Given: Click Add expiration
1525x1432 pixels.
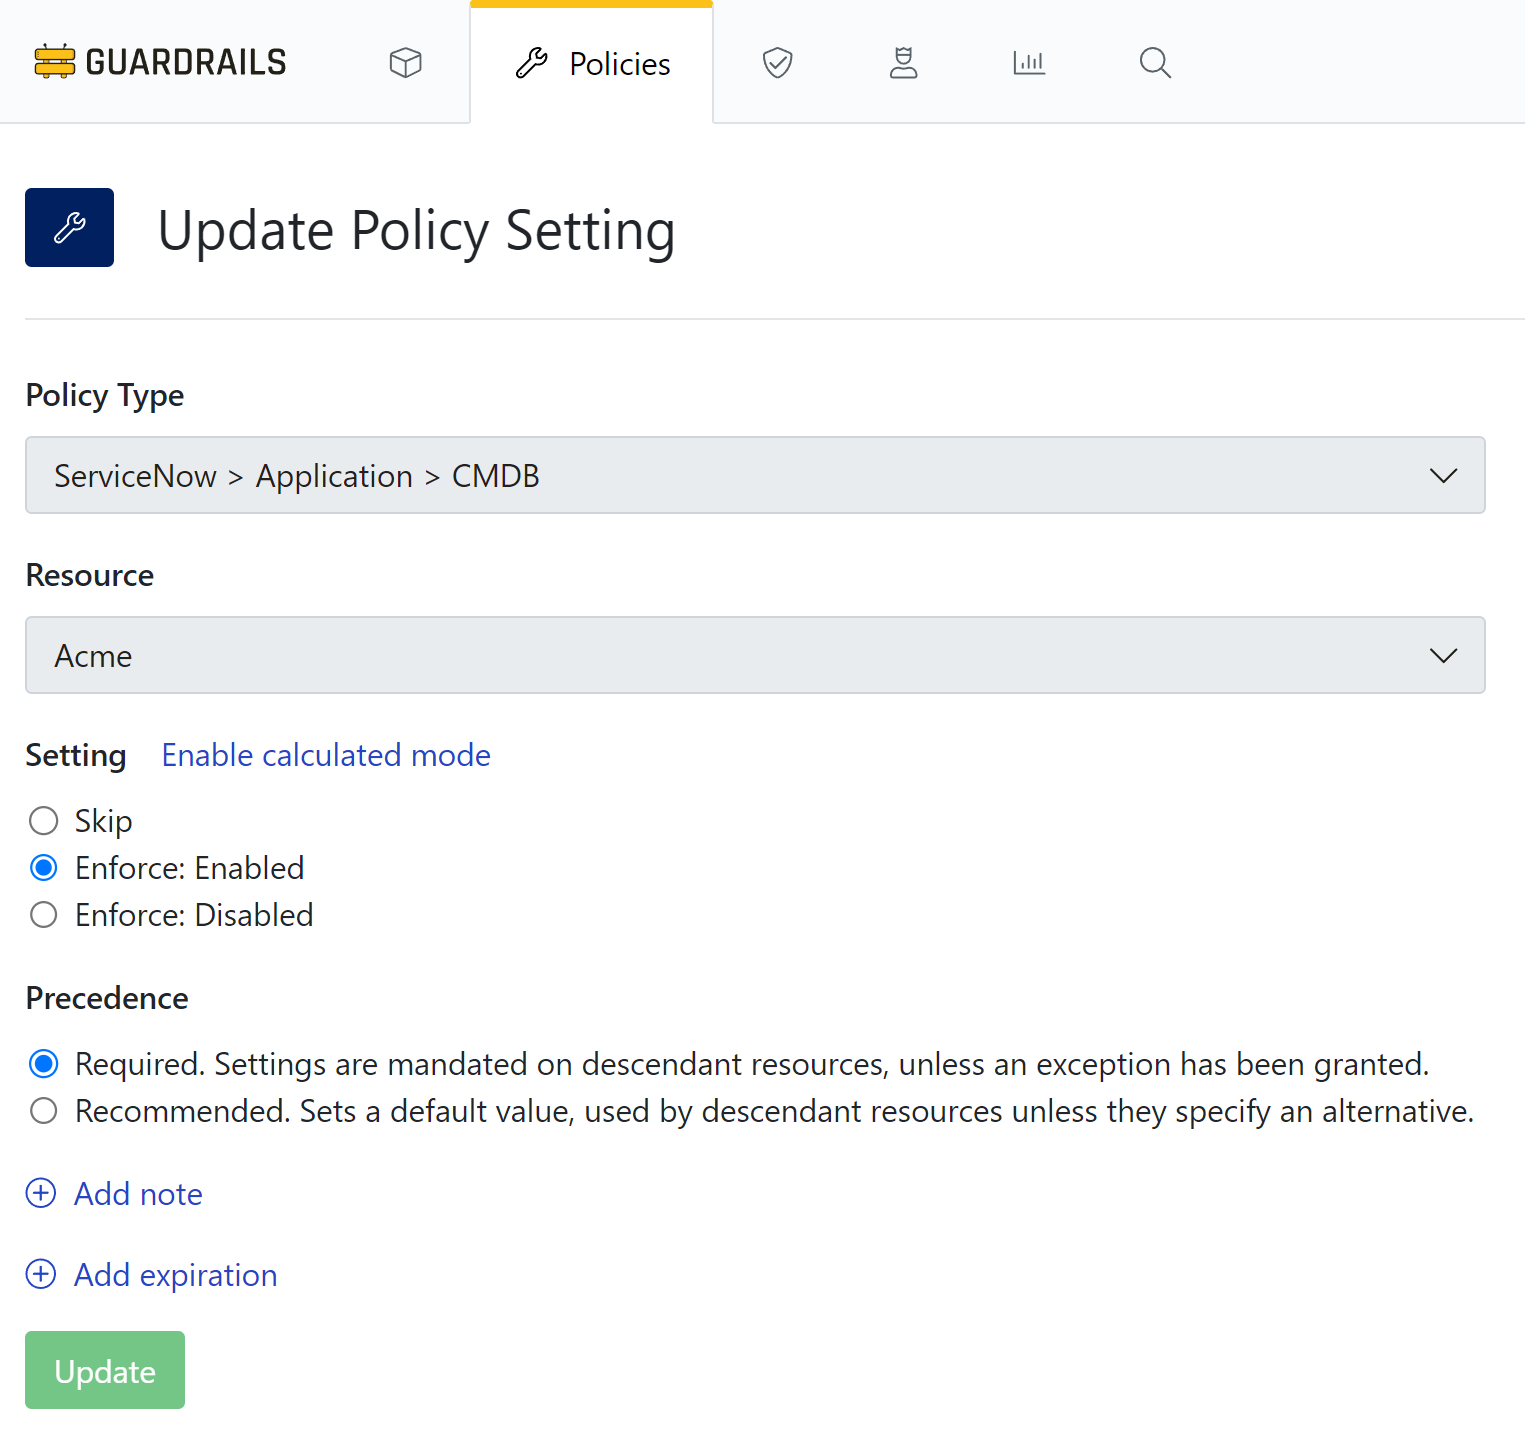Looking at the screenshot, I should [x=175, y=1274].
